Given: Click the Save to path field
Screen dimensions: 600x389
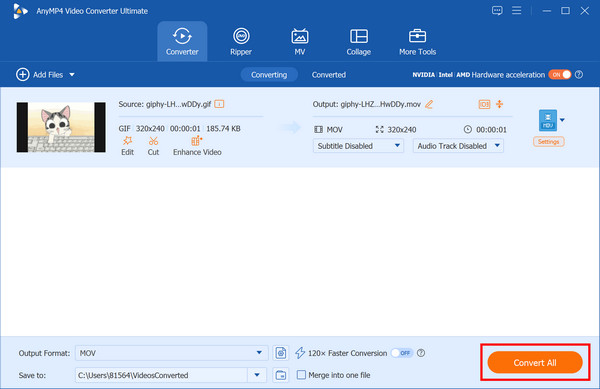Looking at the screenshot, I should coord(161,375).
